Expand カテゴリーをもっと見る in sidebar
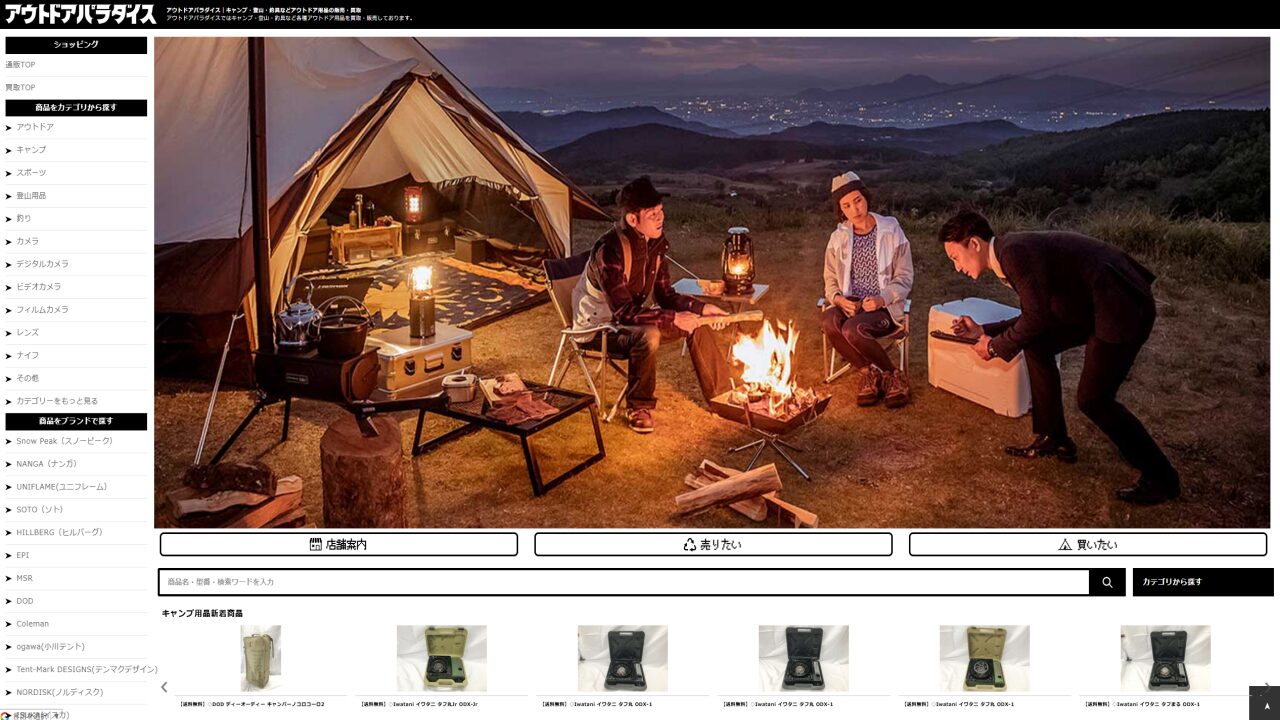The height and width of the screenshot is (720, 1280). click(57, 401)
